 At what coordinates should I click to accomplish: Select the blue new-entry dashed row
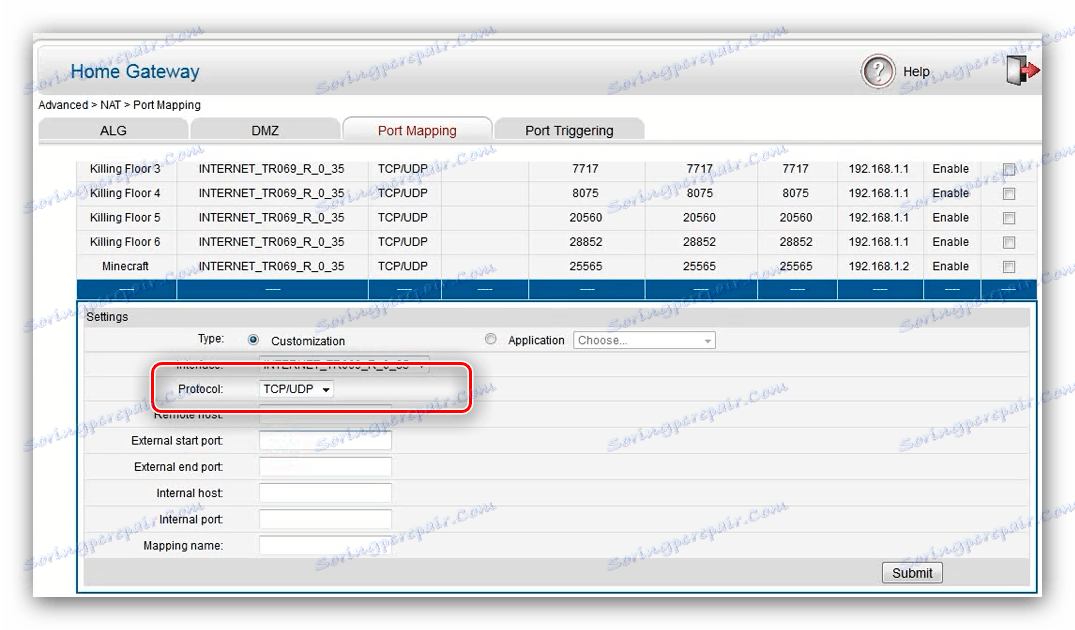tap(557, 289)
